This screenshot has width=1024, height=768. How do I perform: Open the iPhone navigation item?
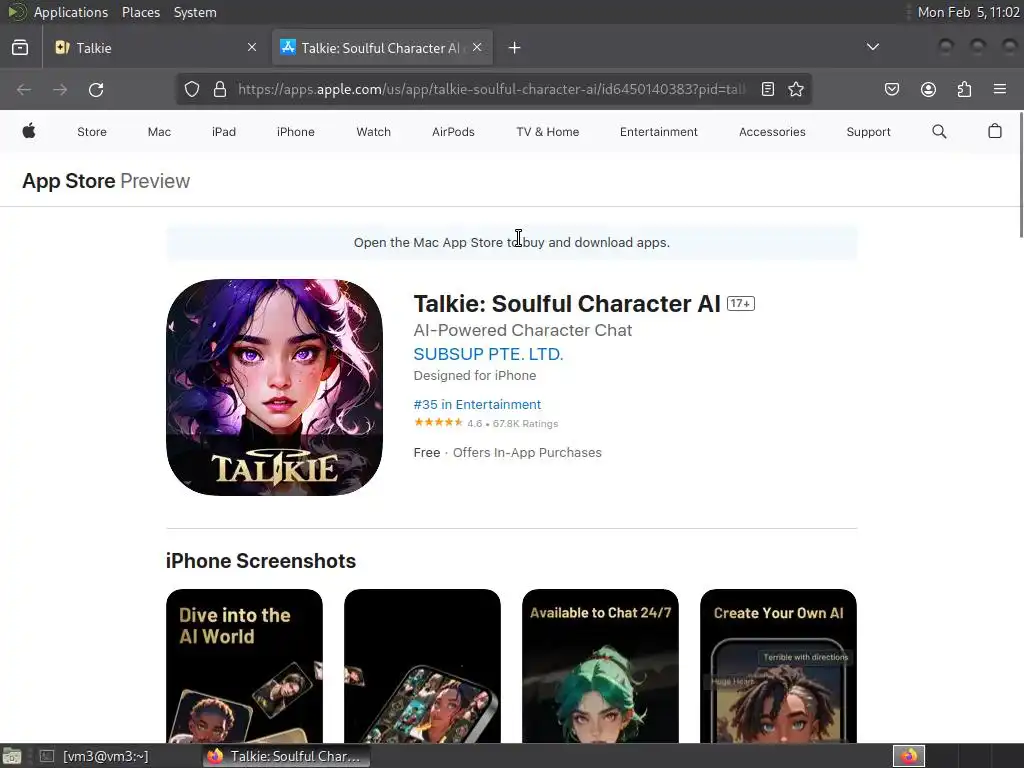[295, 132]
